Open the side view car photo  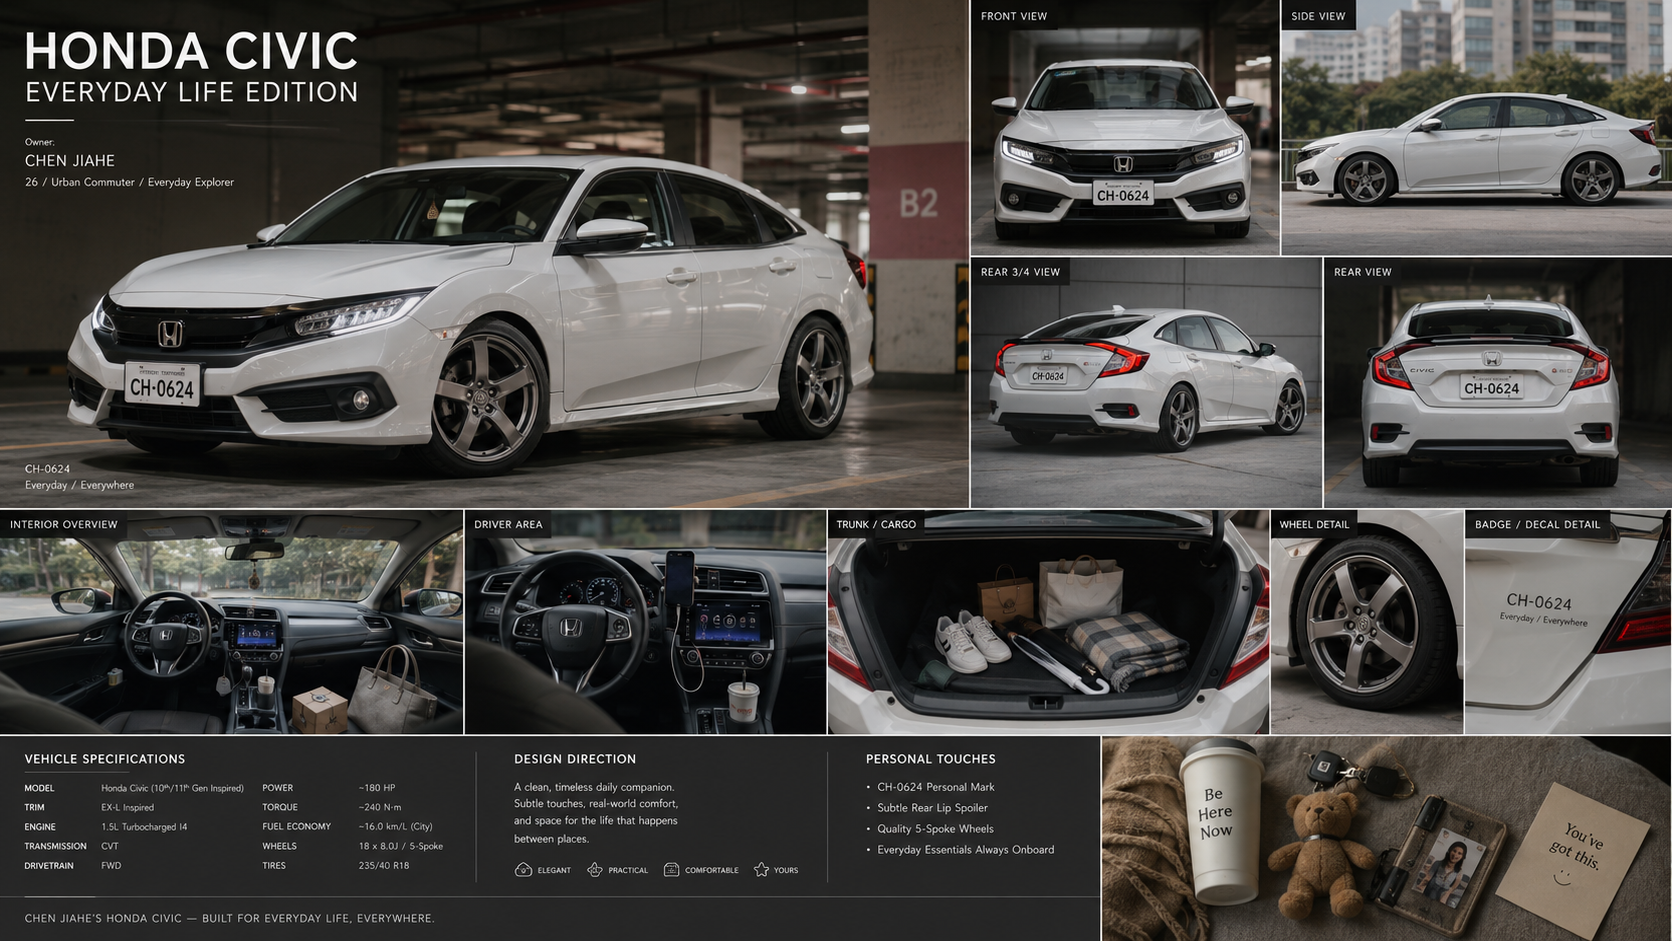click(x=1477, y=128)
